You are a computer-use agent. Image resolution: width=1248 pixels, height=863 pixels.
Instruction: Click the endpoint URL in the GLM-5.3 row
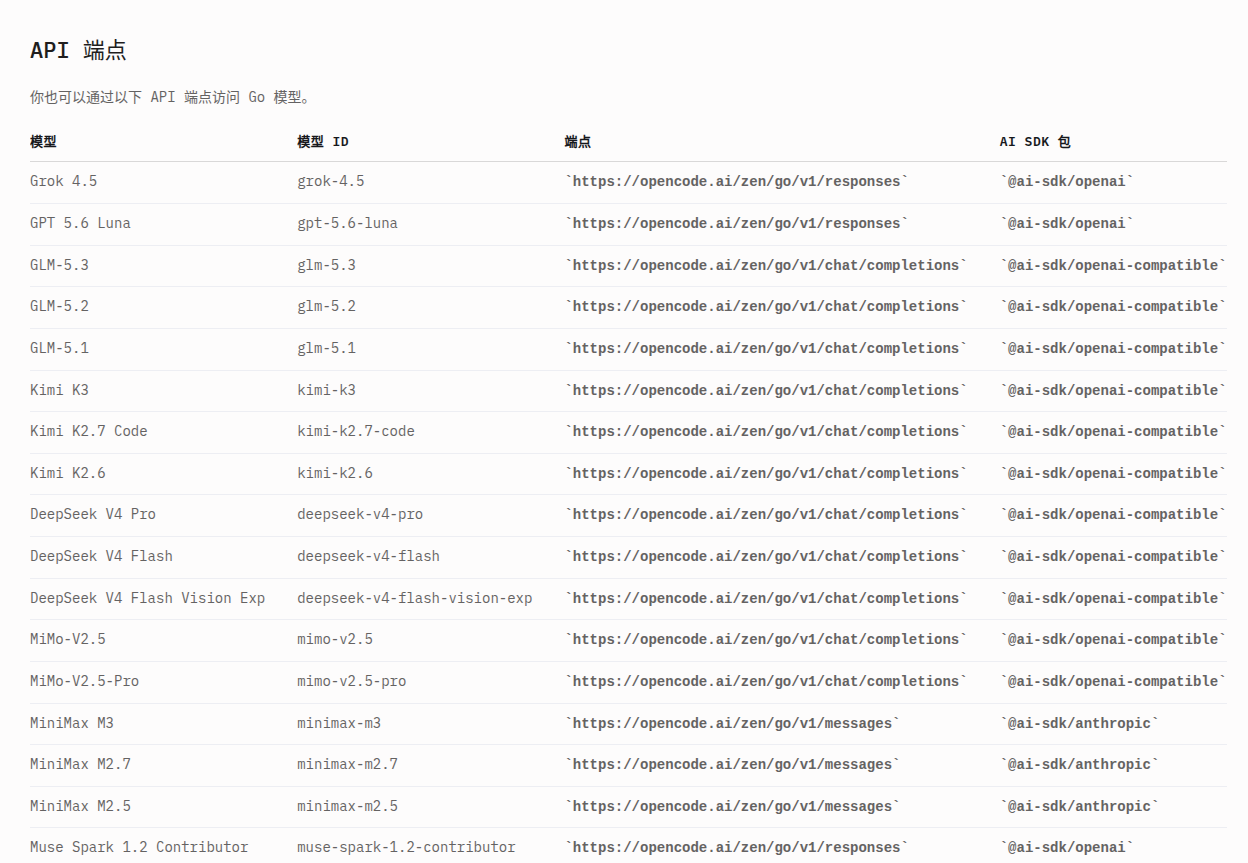coord(766,265)
